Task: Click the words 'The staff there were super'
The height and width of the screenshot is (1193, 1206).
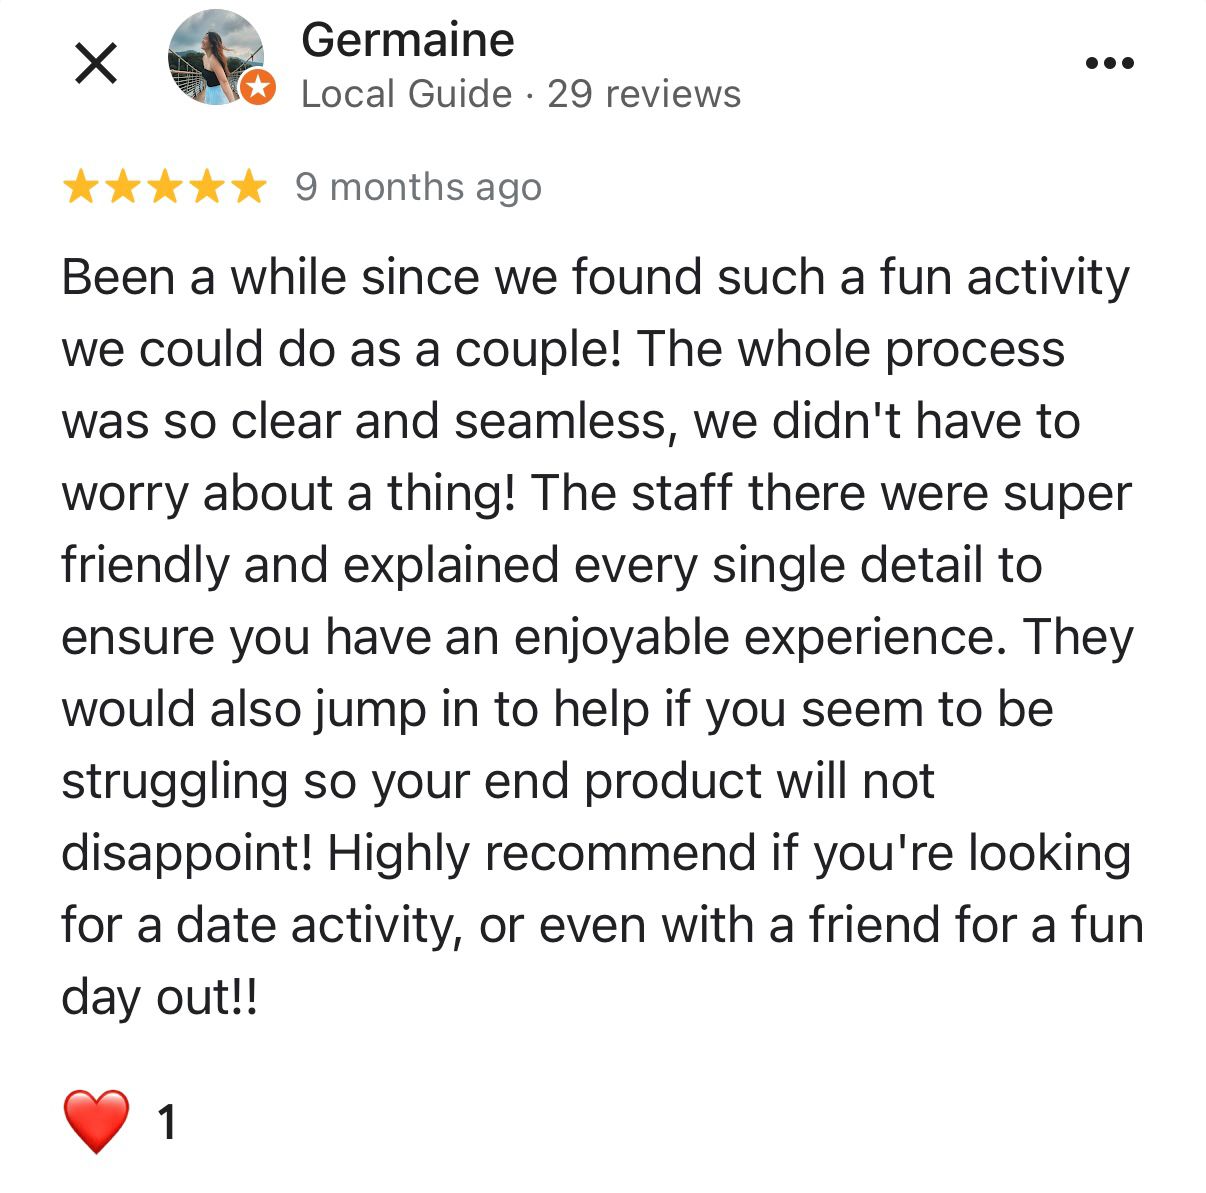Action: (x=831, y=493)
